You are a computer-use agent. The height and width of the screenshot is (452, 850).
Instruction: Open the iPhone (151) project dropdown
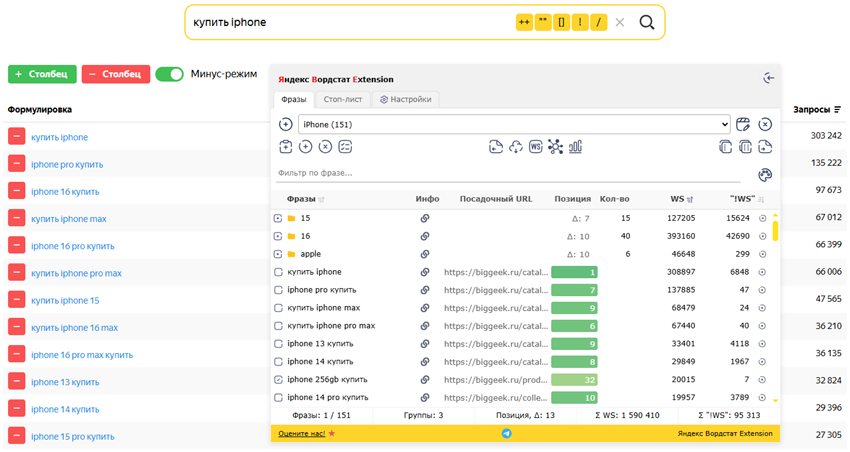click(x=514, y=124)
